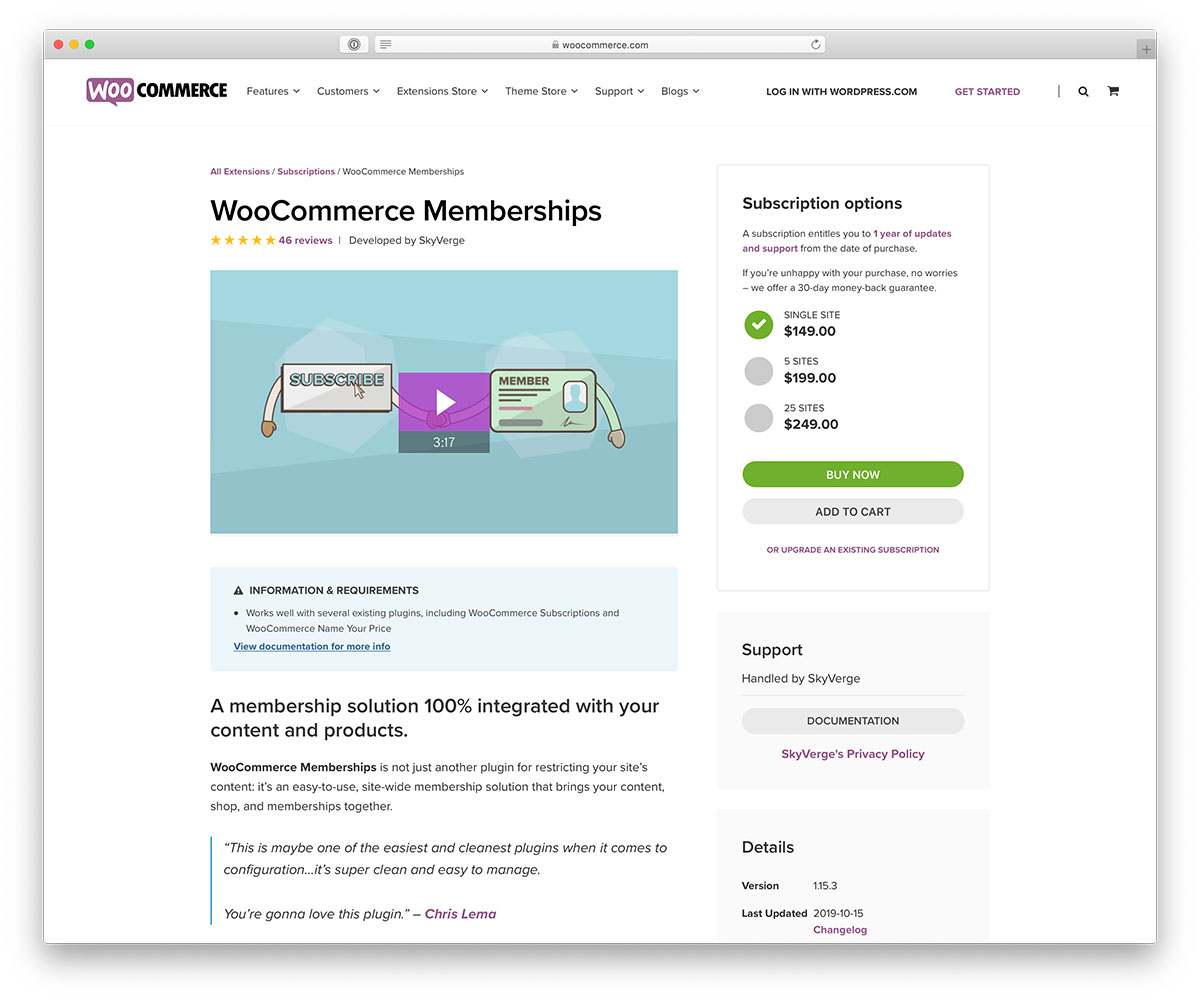Open the Extensions Store dropdown

442,91
